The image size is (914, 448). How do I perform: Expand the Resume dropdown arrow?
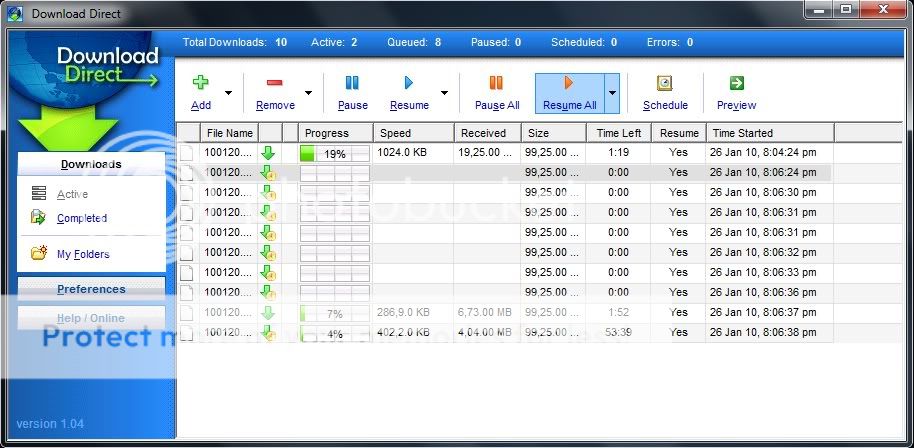coord(444,93)
